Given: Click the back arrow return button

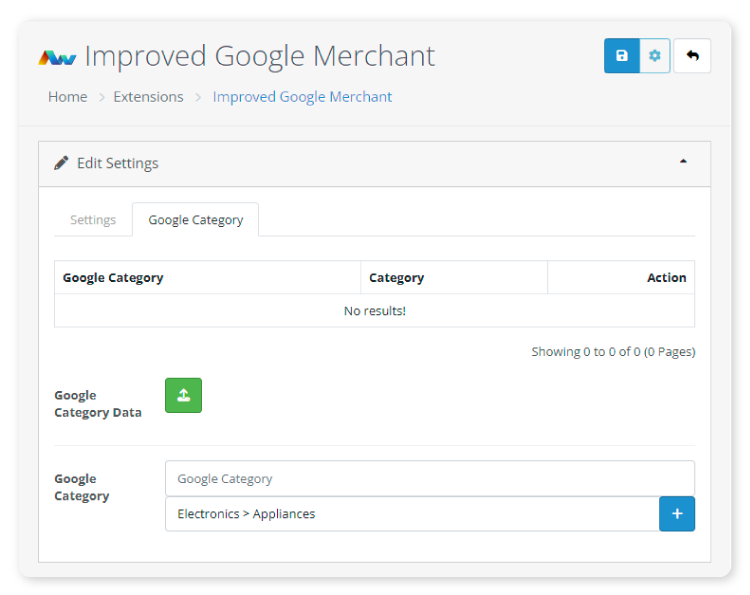Looking at the screenshot, I should click(692, 56).
